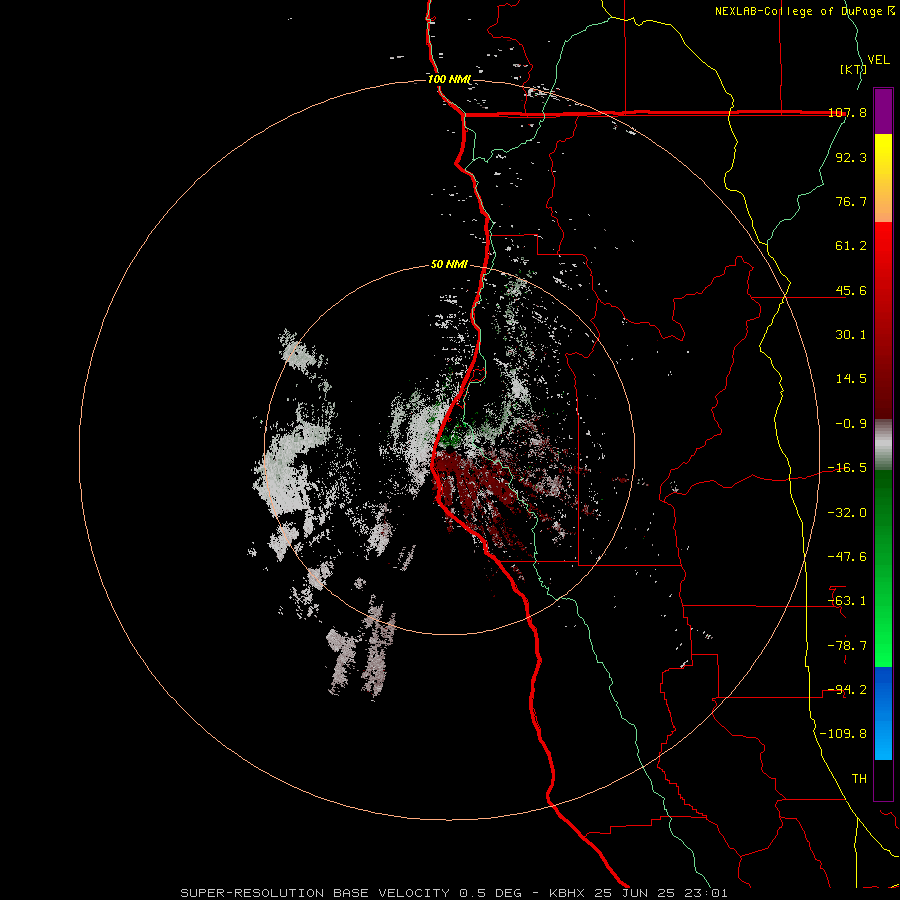Image resolution: width=900 pixels, height=900 pixels.
Task: Click the -32.0 velocity scale value
Action: pyautogui.click(x=847, y=513)
